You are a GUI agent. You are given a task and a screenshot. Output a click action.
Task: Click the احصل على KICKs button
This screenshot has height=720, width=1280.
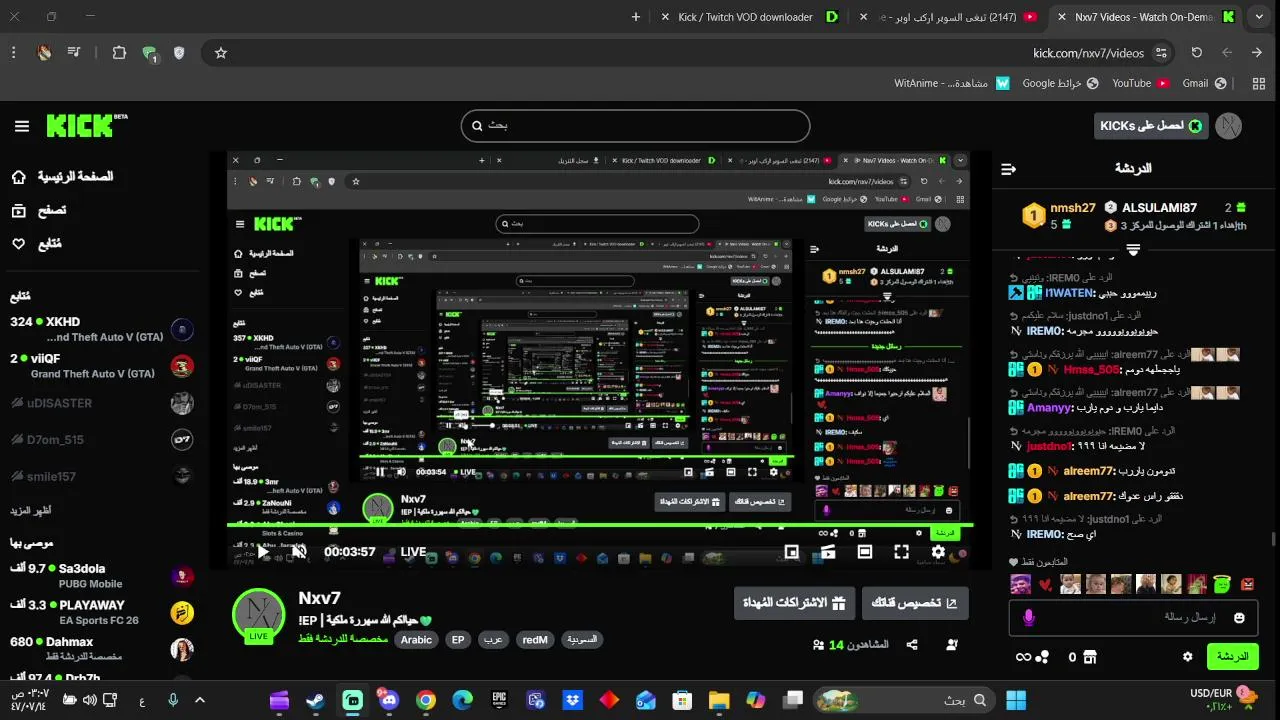(1151, 126)
